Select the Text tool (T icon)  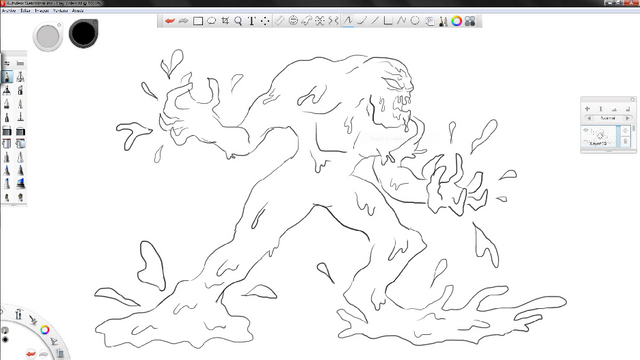251,21
